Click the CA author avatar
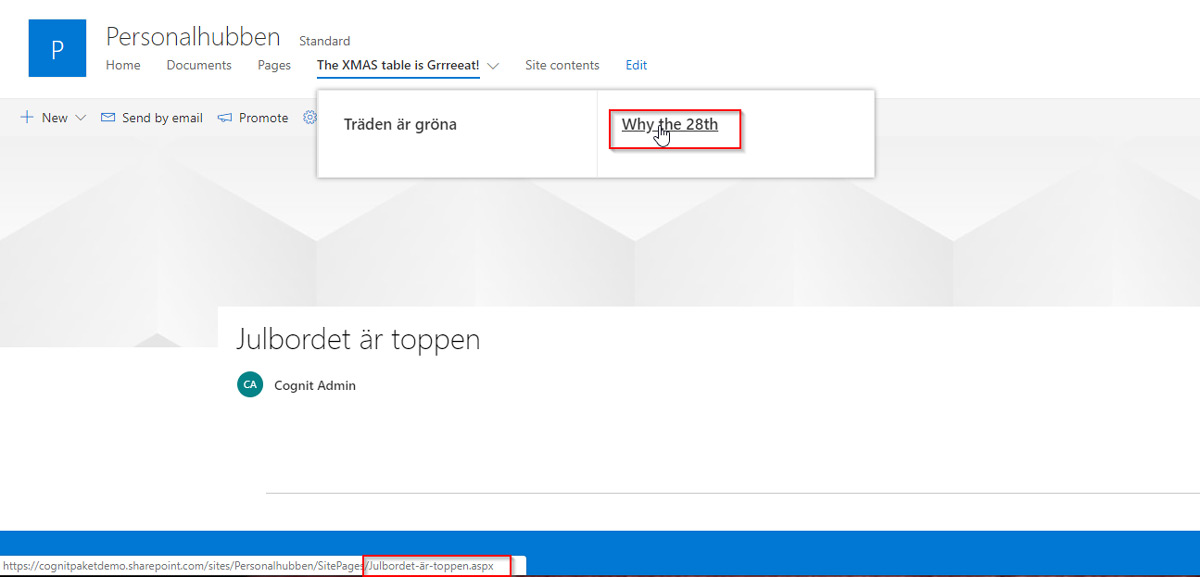 250,385
